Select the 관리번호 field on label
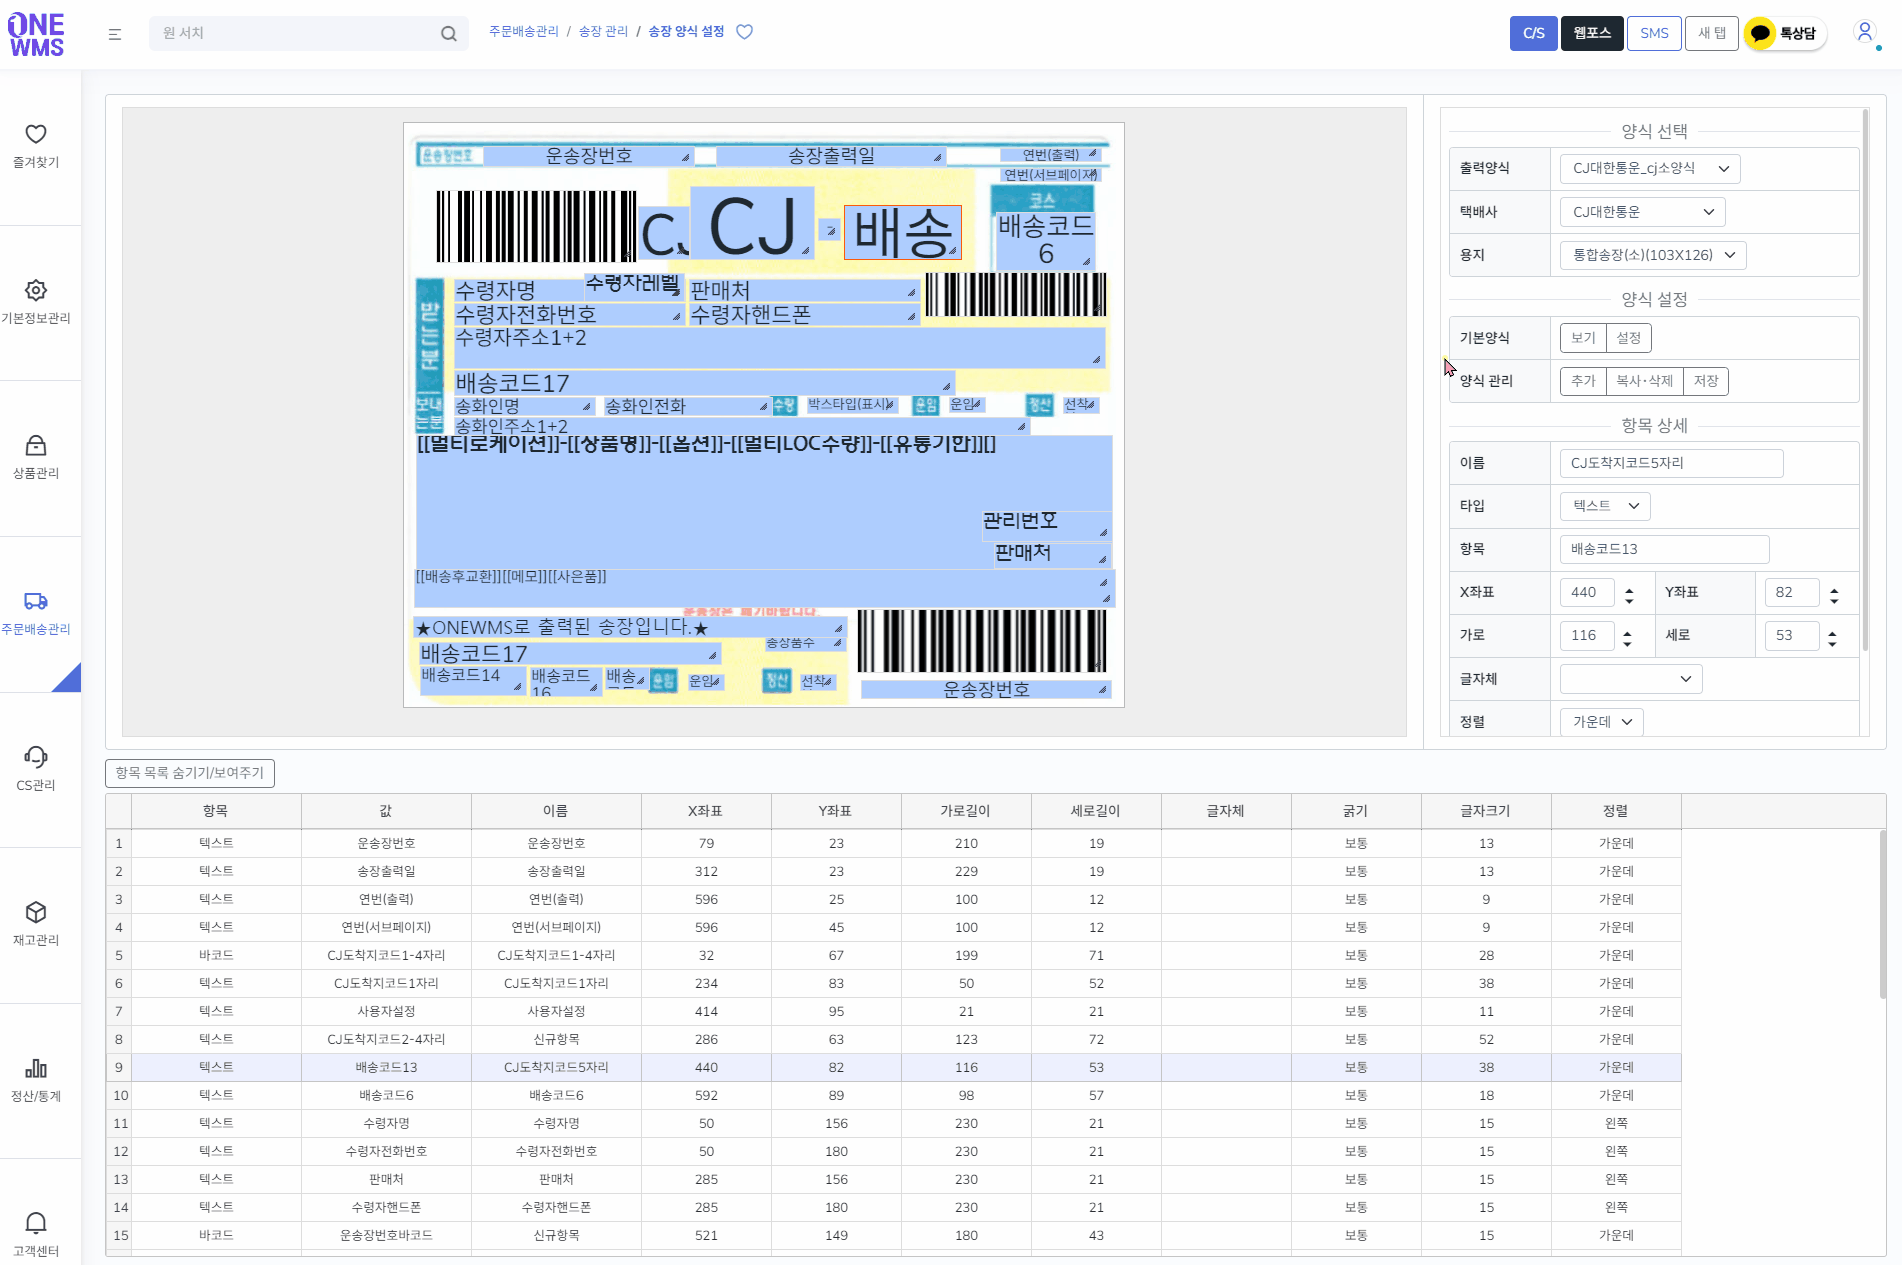 (1046, 525)
